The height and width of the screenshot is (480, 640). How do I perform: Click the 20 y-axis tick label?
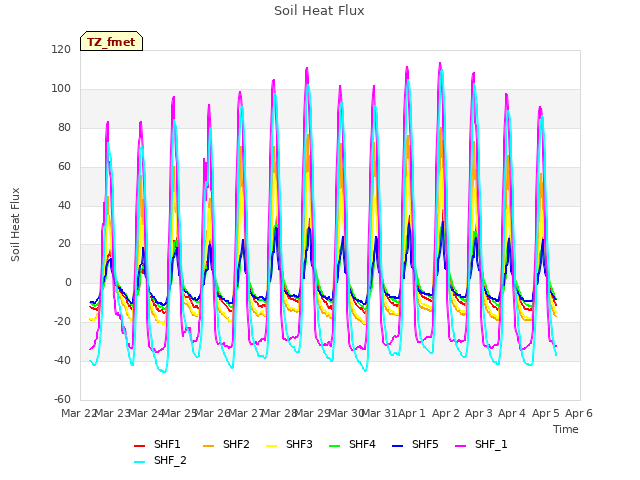(64, 244)
